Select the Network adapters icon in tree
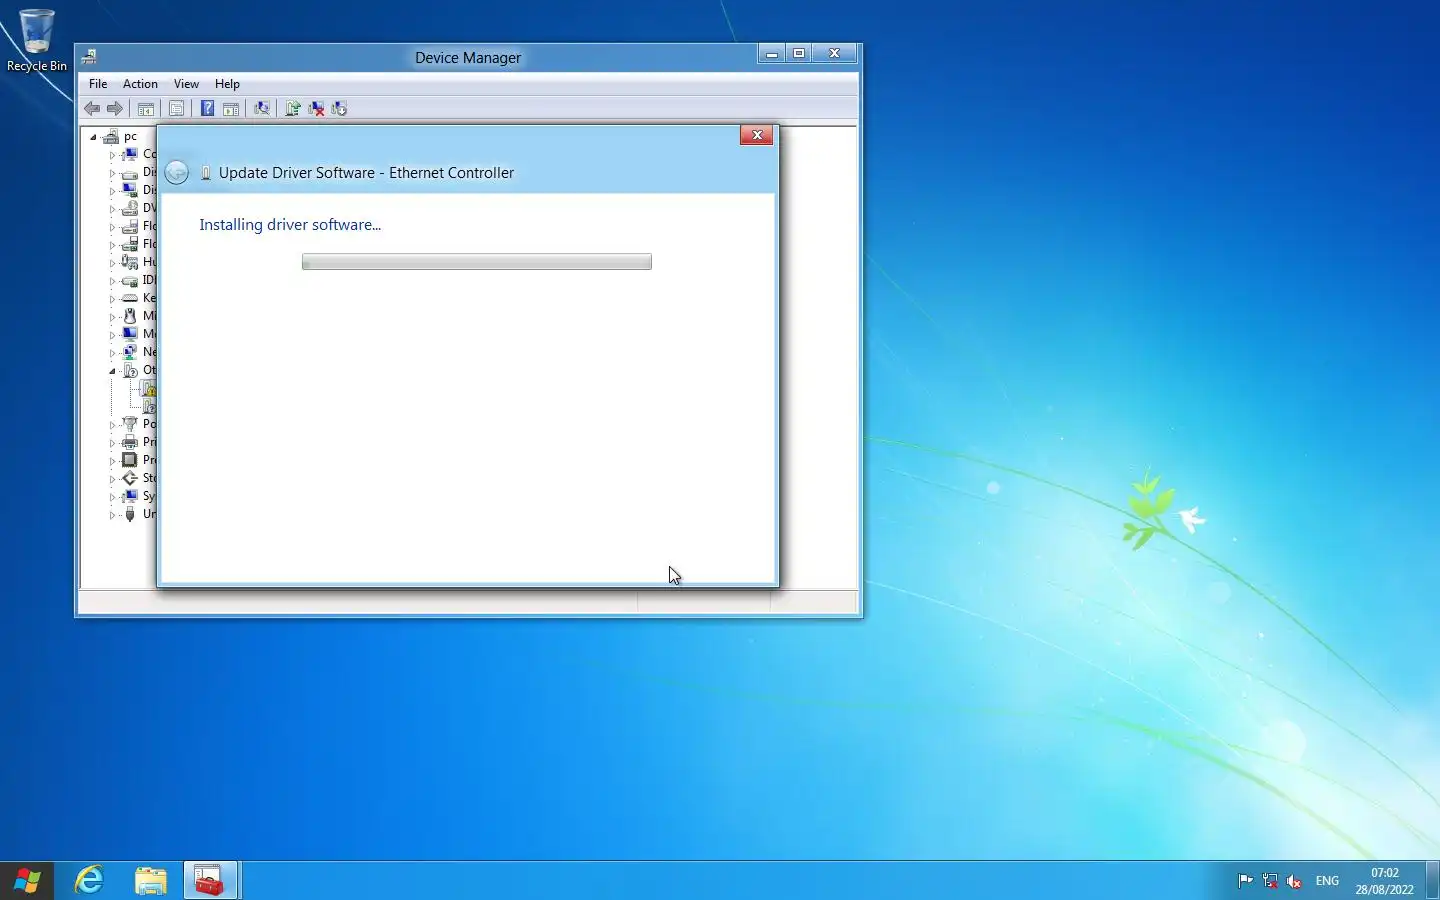The height and width of the screenshot is (900, 1440). point(130,352)
